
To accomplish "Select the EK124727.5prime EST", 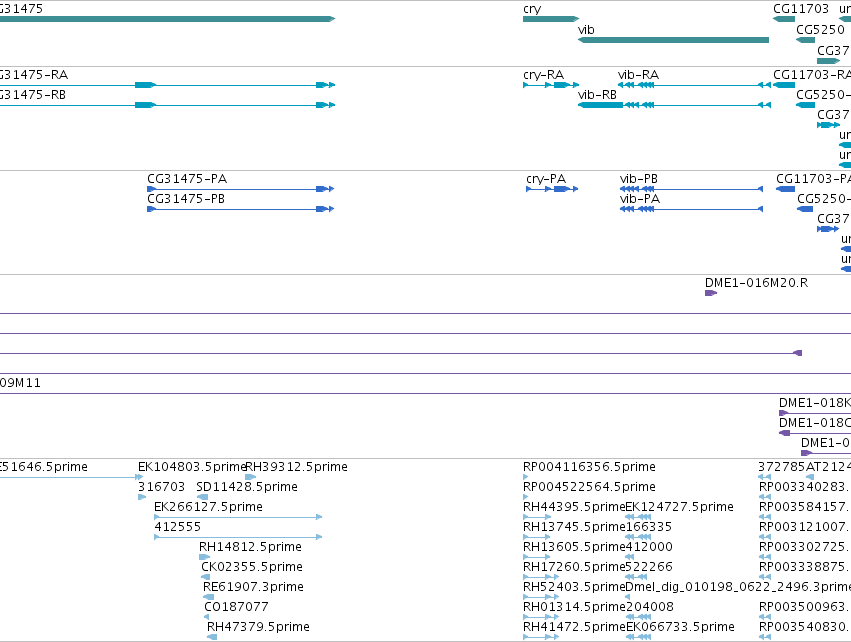I will 638,517.
